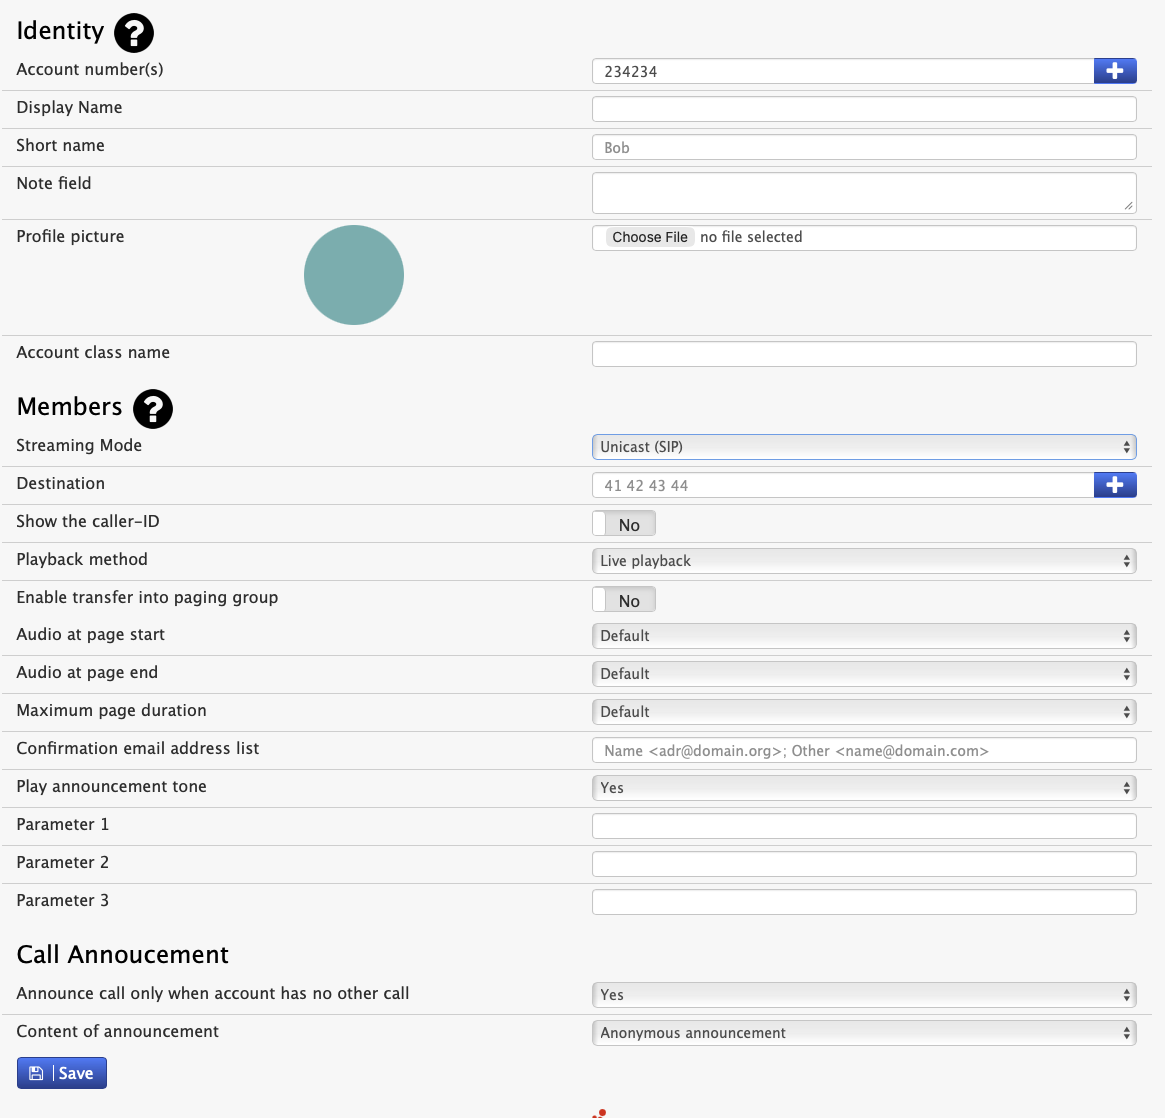Select the Audio at page end dropdown
Image resolution: width=1165 pixels, height=1118 pixels.
coord(864,674)
